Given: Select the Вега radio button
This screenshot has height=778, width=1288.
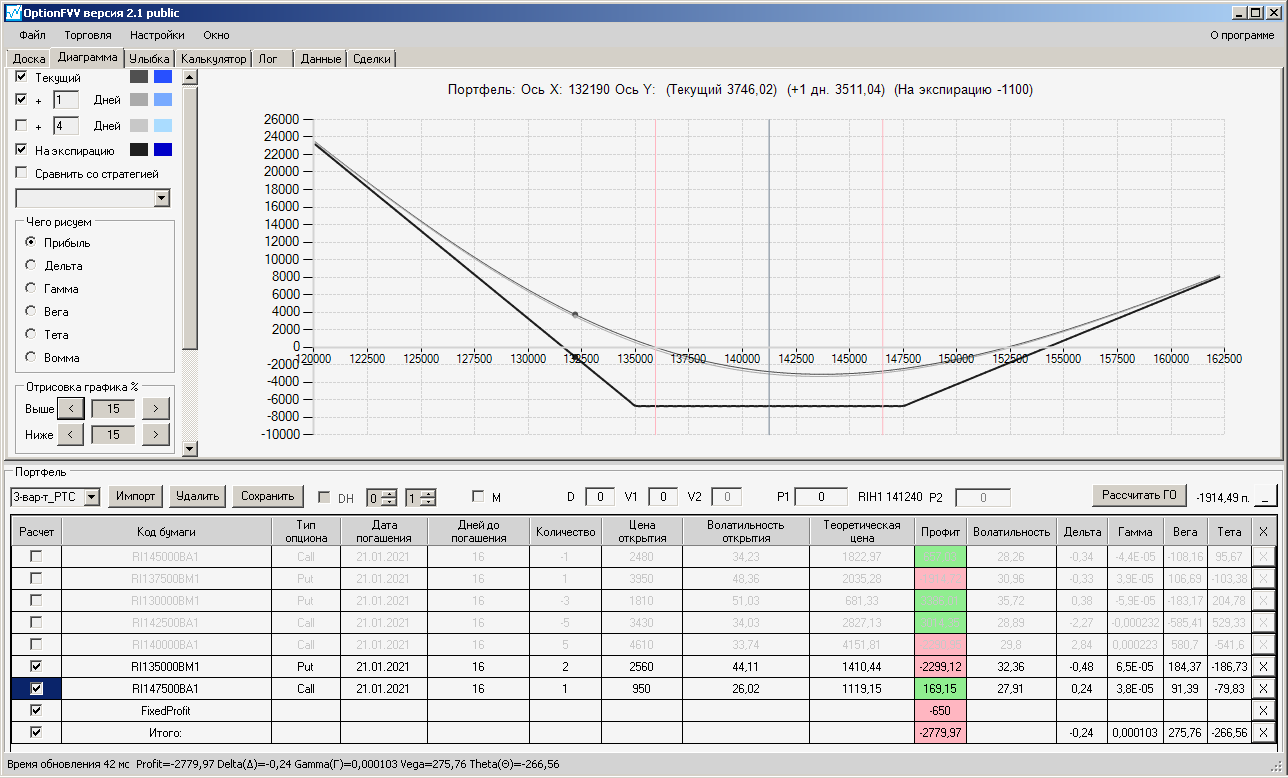Looking at the screenshot, I should pos(31,311).
